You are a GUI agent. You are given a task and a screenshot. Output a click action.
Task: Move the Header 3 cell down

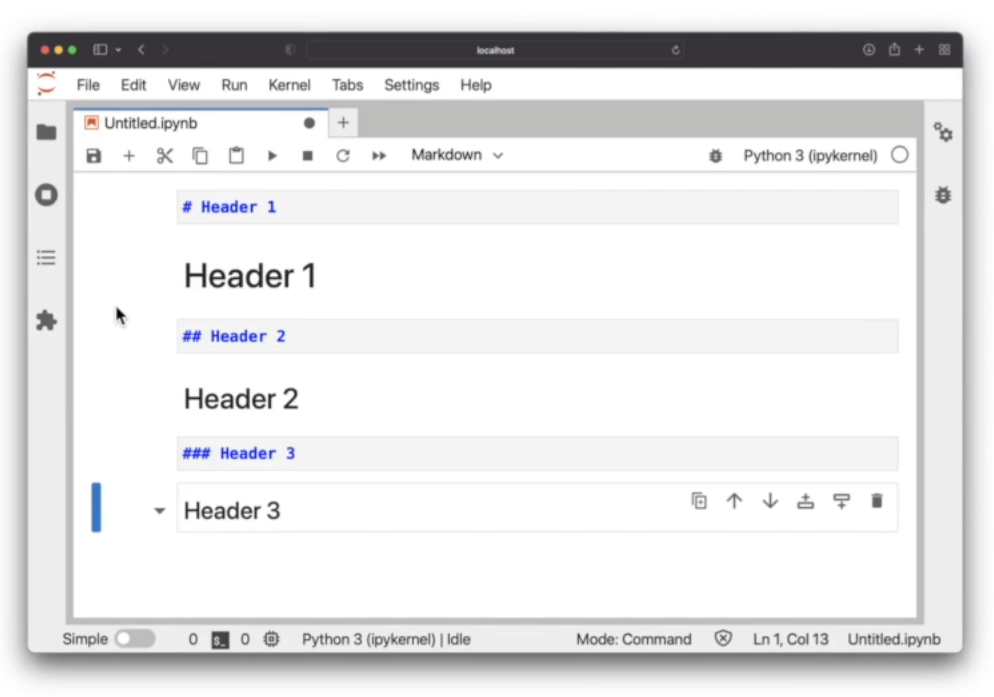[770, 501]
